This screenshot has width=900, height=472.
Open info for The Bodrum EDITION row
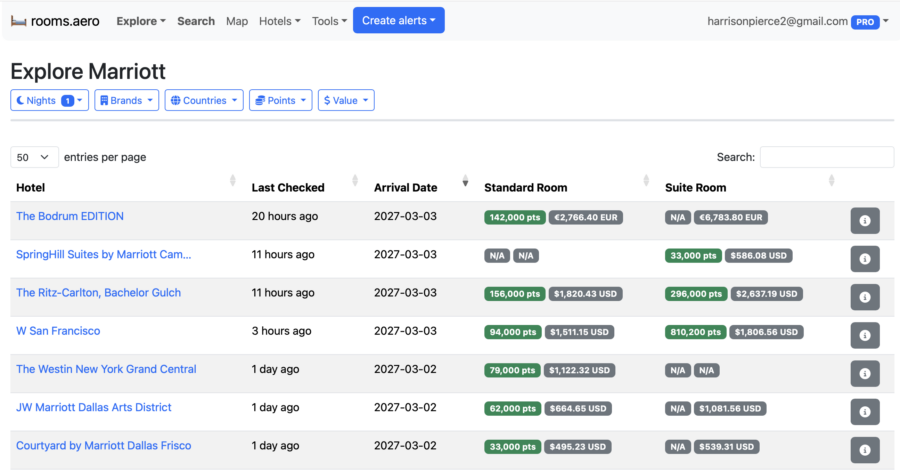865,220
